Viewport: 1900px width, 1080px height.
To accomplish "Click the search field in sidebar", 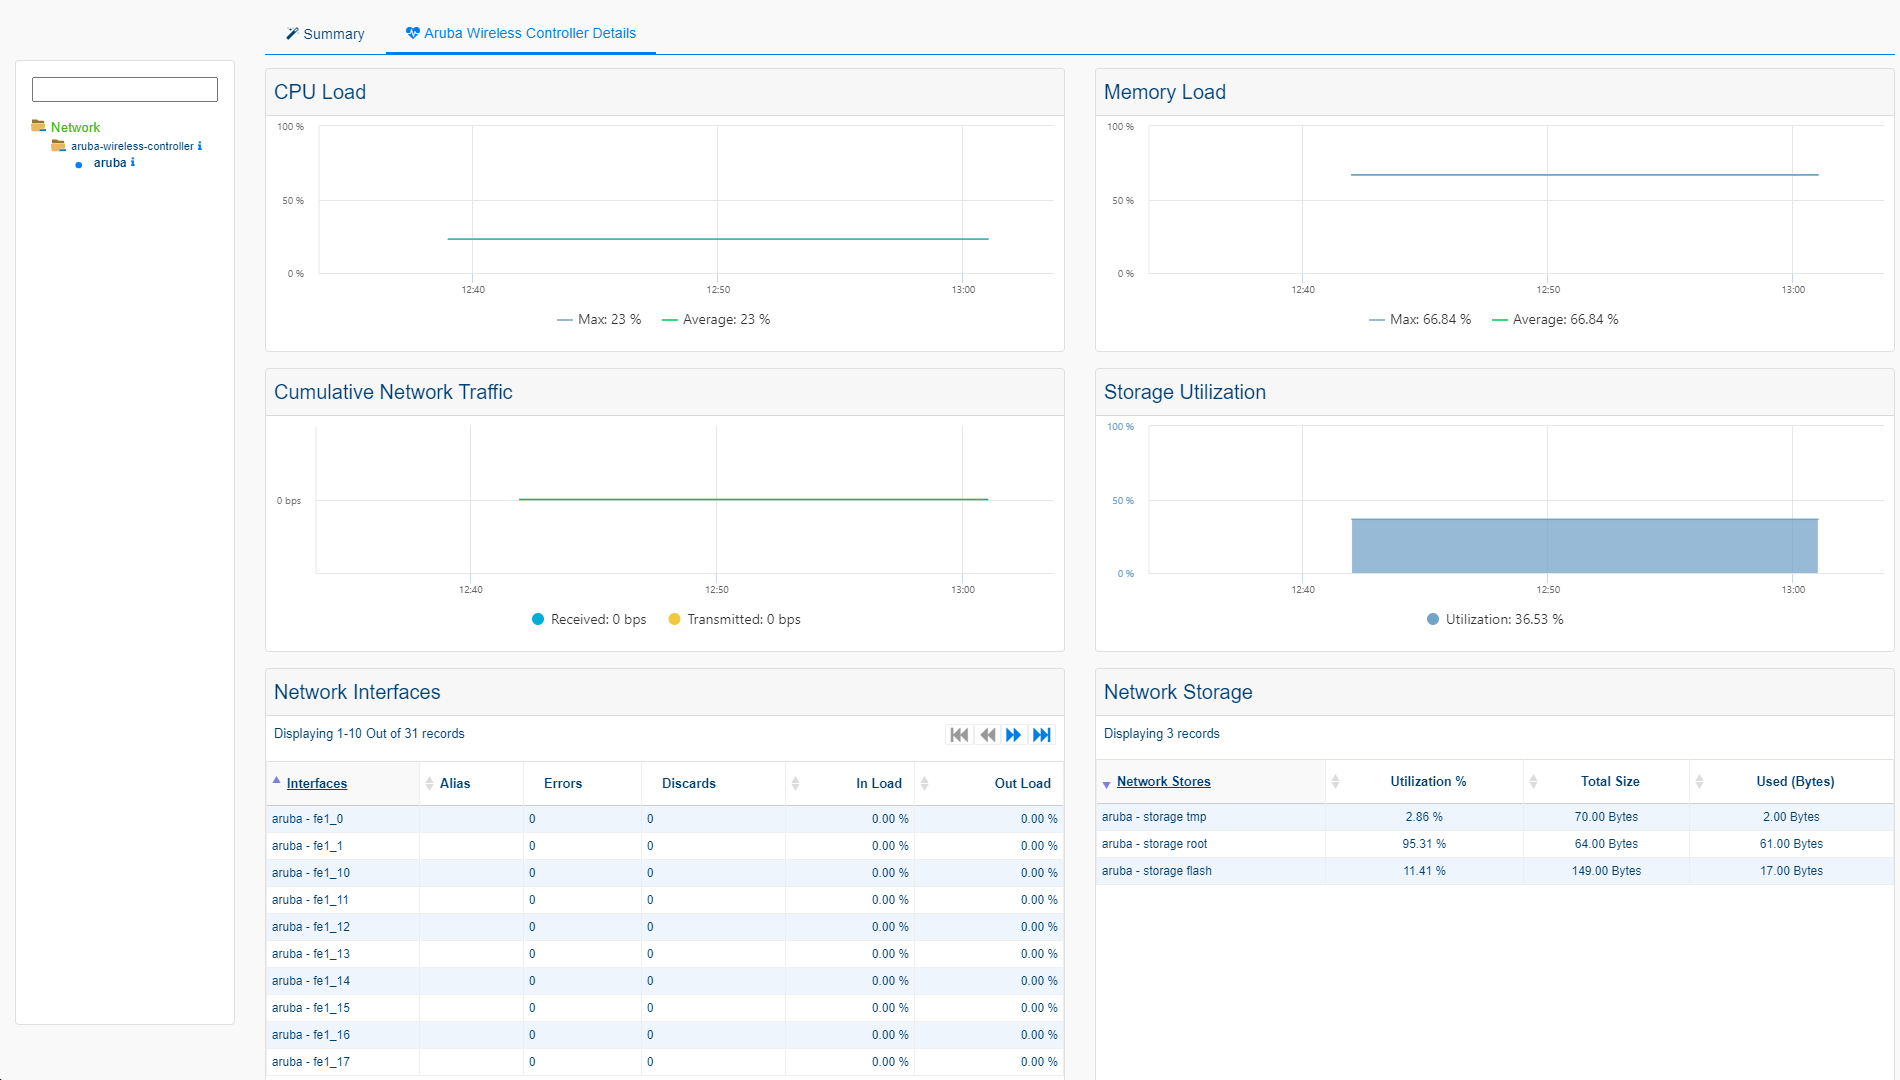I will 125,90.
